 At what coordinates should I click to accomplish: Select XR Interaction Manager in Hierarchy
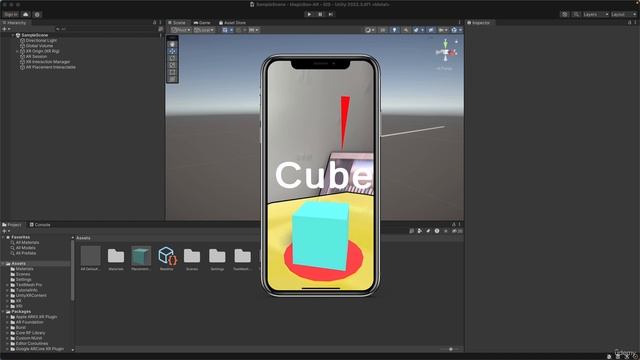pos(47,62)
